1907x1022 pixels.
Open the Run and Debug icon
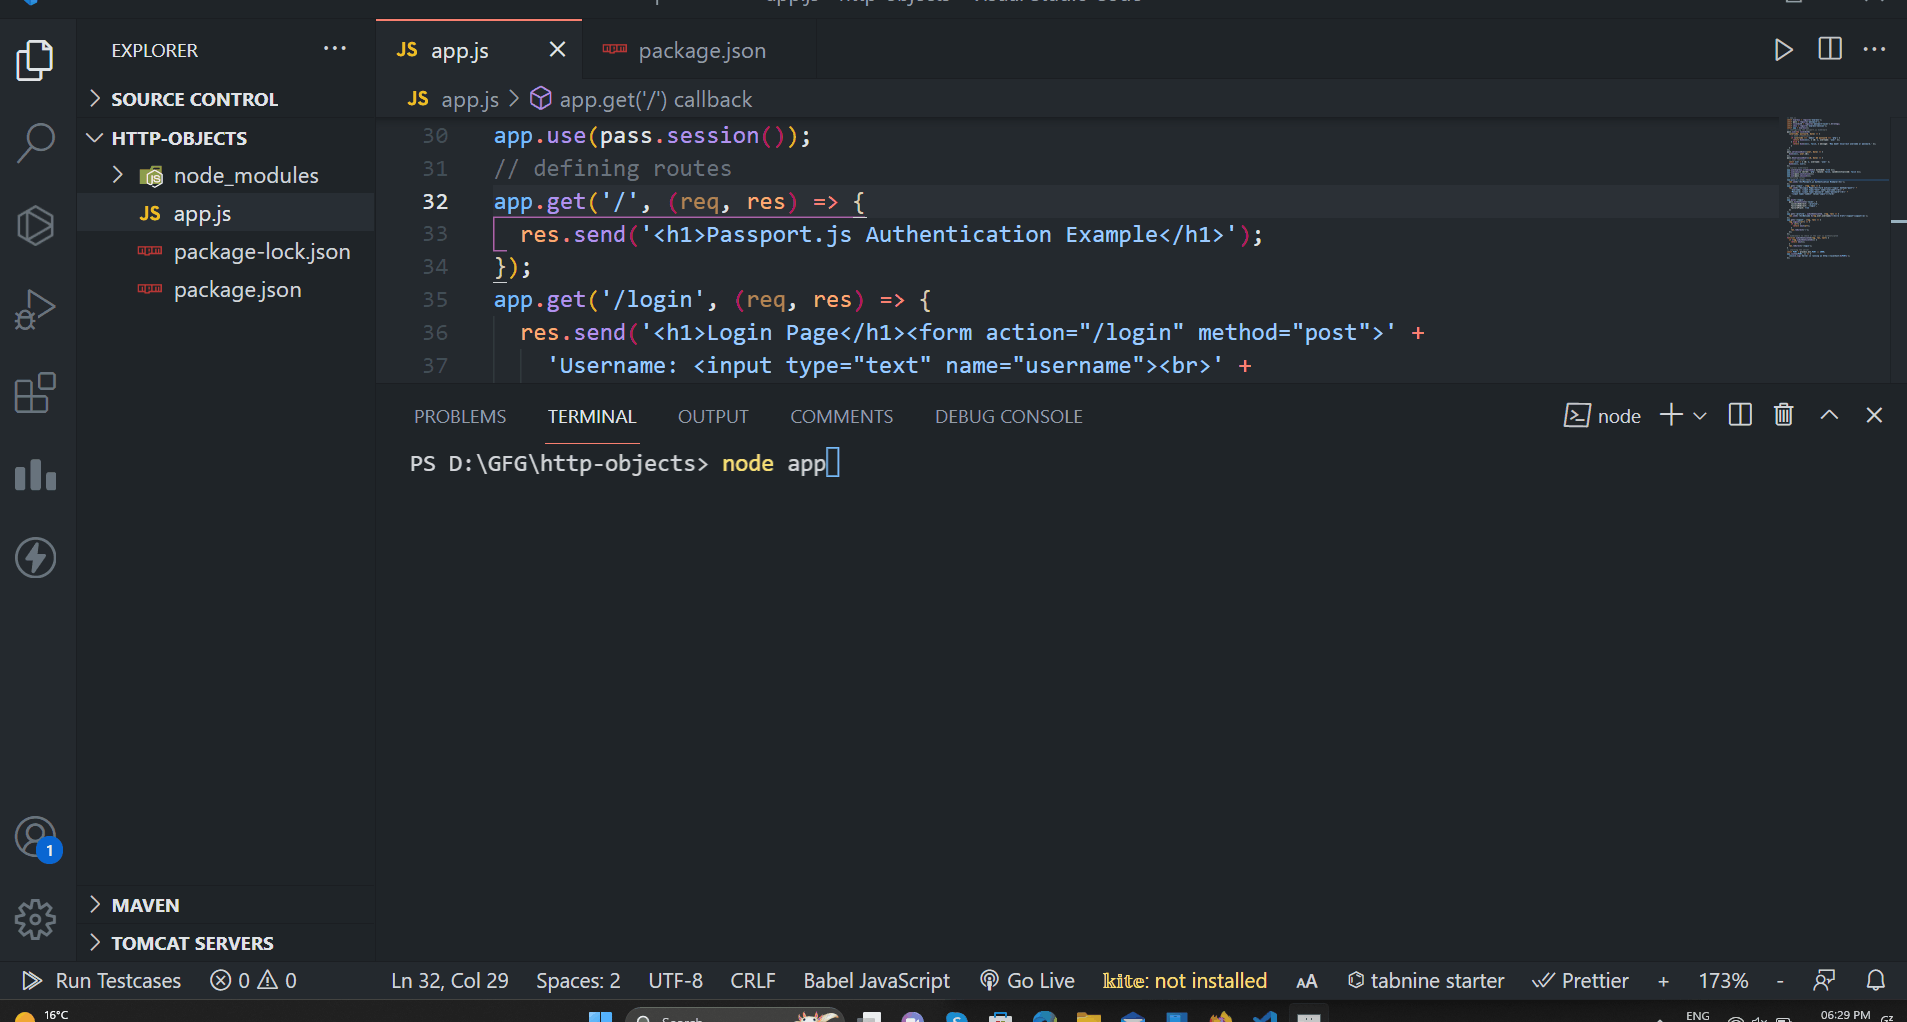tap(36, 309)
